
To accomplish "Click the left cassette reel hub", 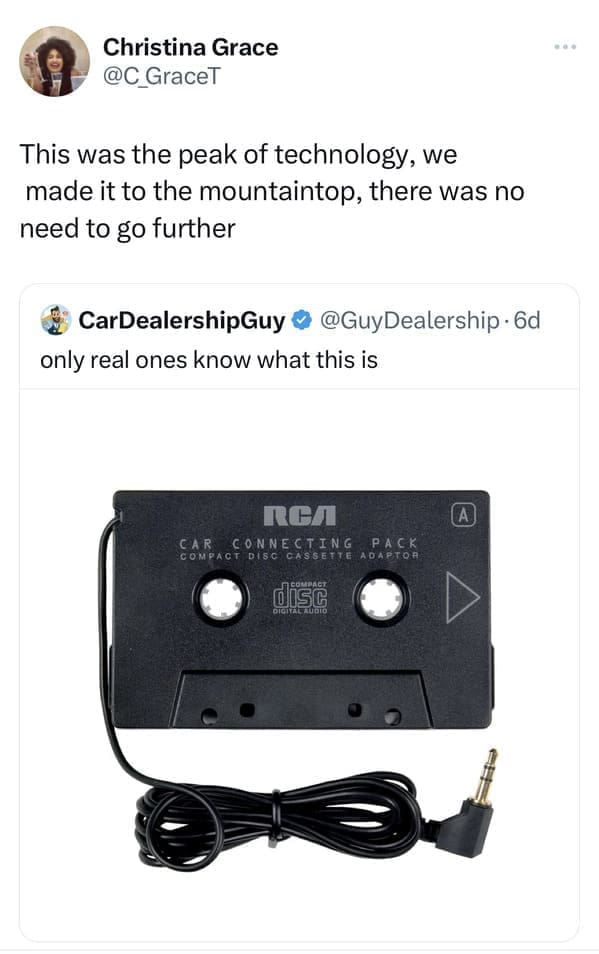I will coord(221,598).
